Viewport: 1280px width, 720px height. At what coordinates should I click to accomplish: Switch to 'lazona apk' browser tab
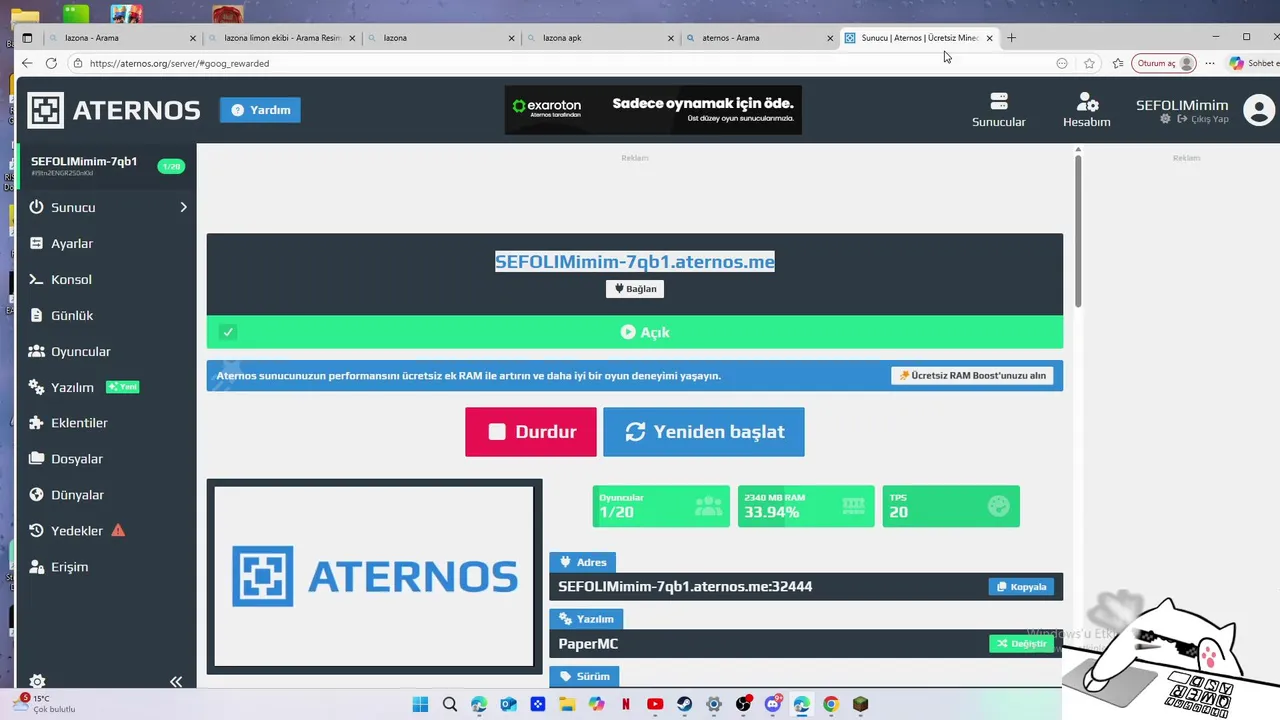point(600,38)
